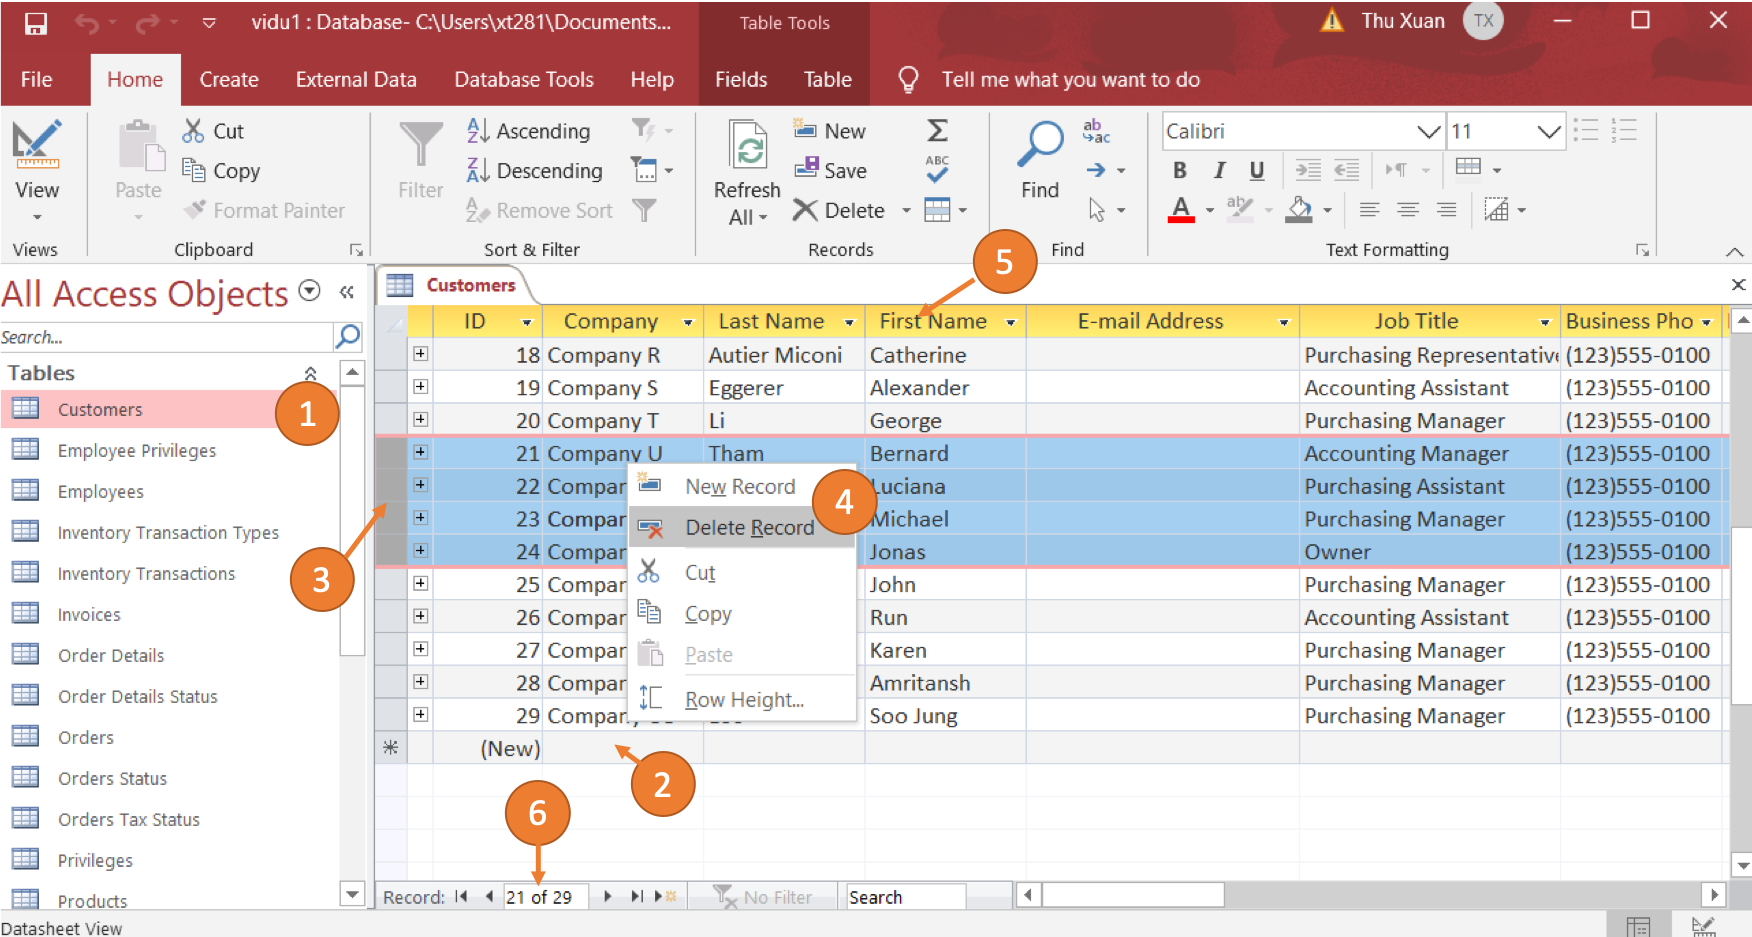This screenshot has height=937, width=1752.
Task: Choose Row Height in context menu
Action: pyautogui.click(x=741, y=700)
